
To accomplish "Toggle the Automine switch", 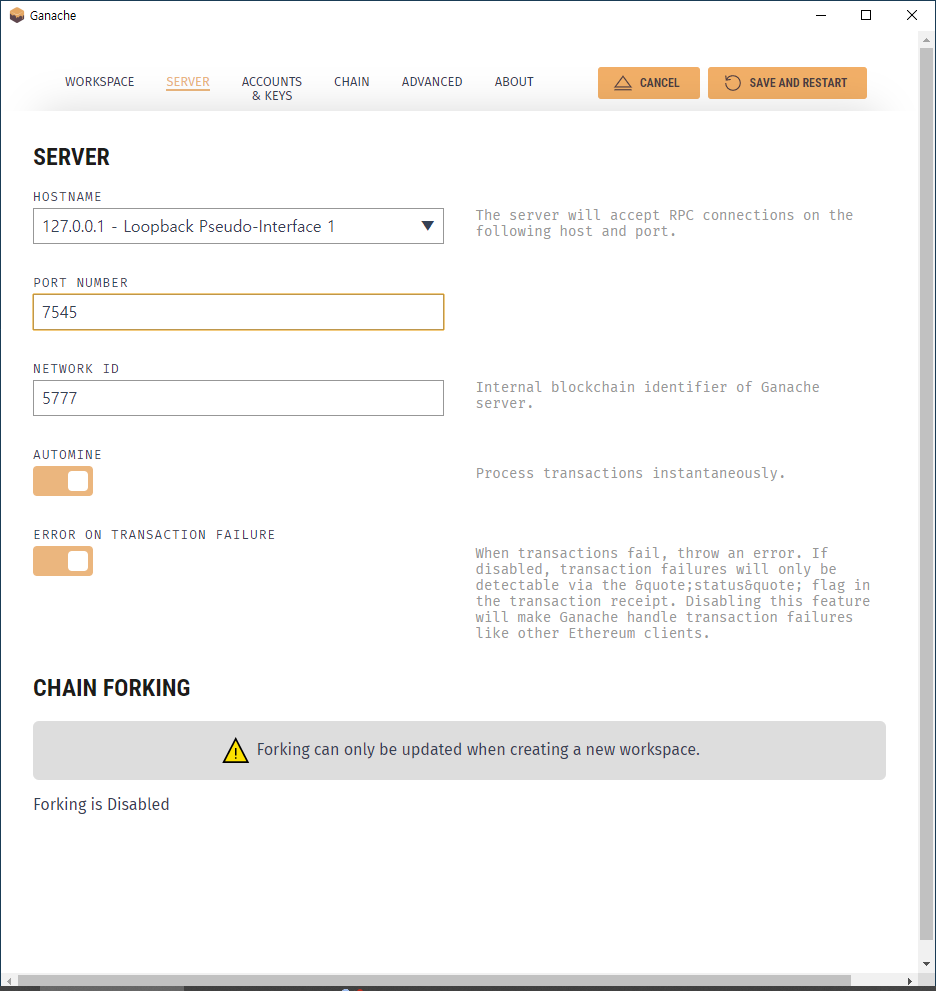I will click(x=63, y=481).
